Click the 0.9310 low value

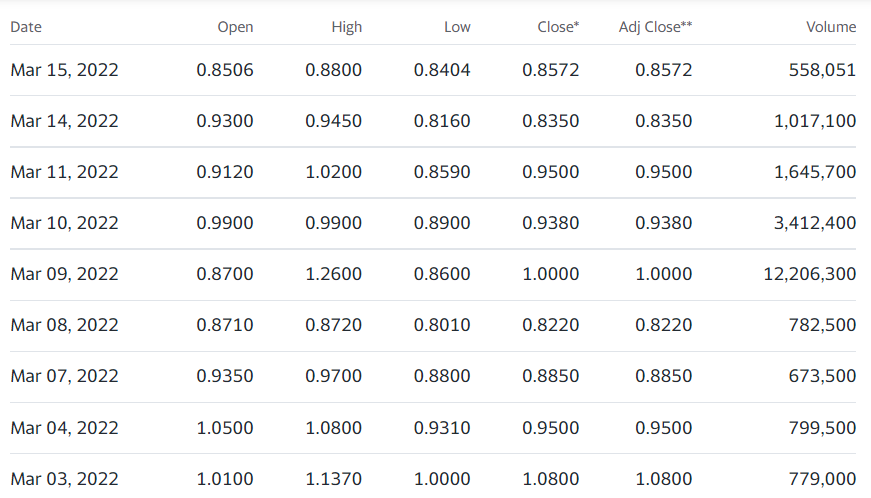click(x=442, y=428)
